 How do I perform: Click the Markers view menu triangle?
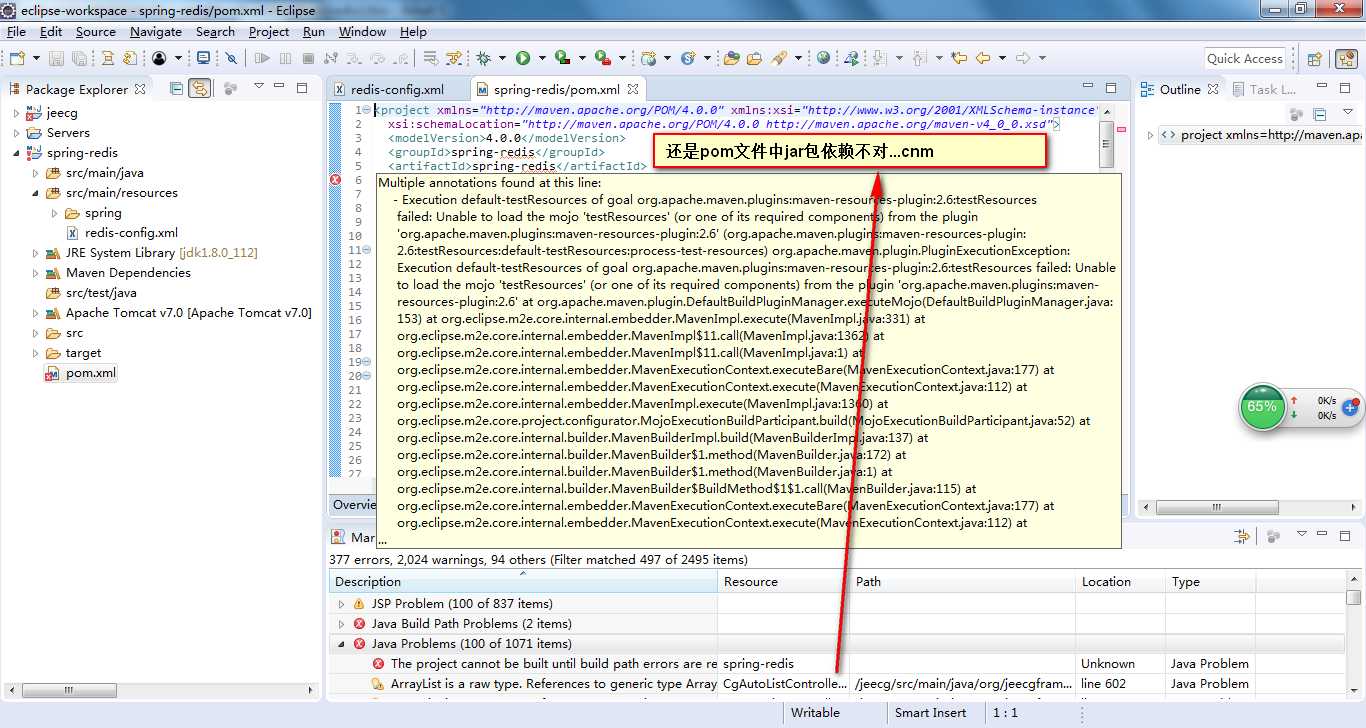(1300, 536)
